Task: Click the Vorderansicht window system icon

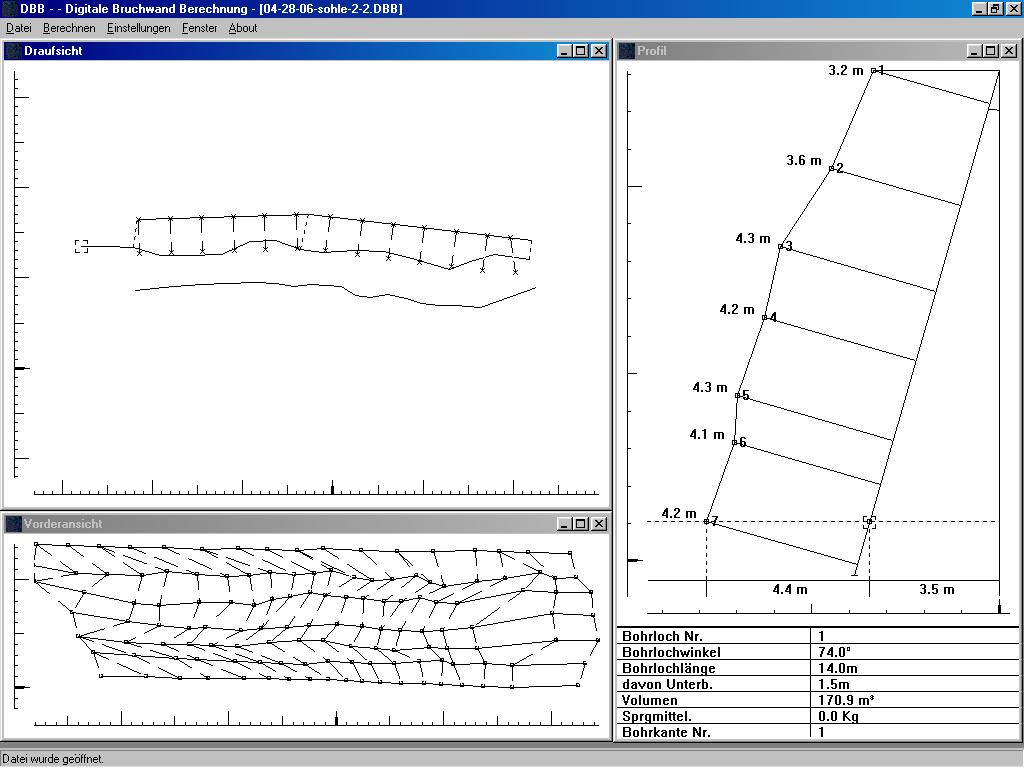Action: click(14, 524)
